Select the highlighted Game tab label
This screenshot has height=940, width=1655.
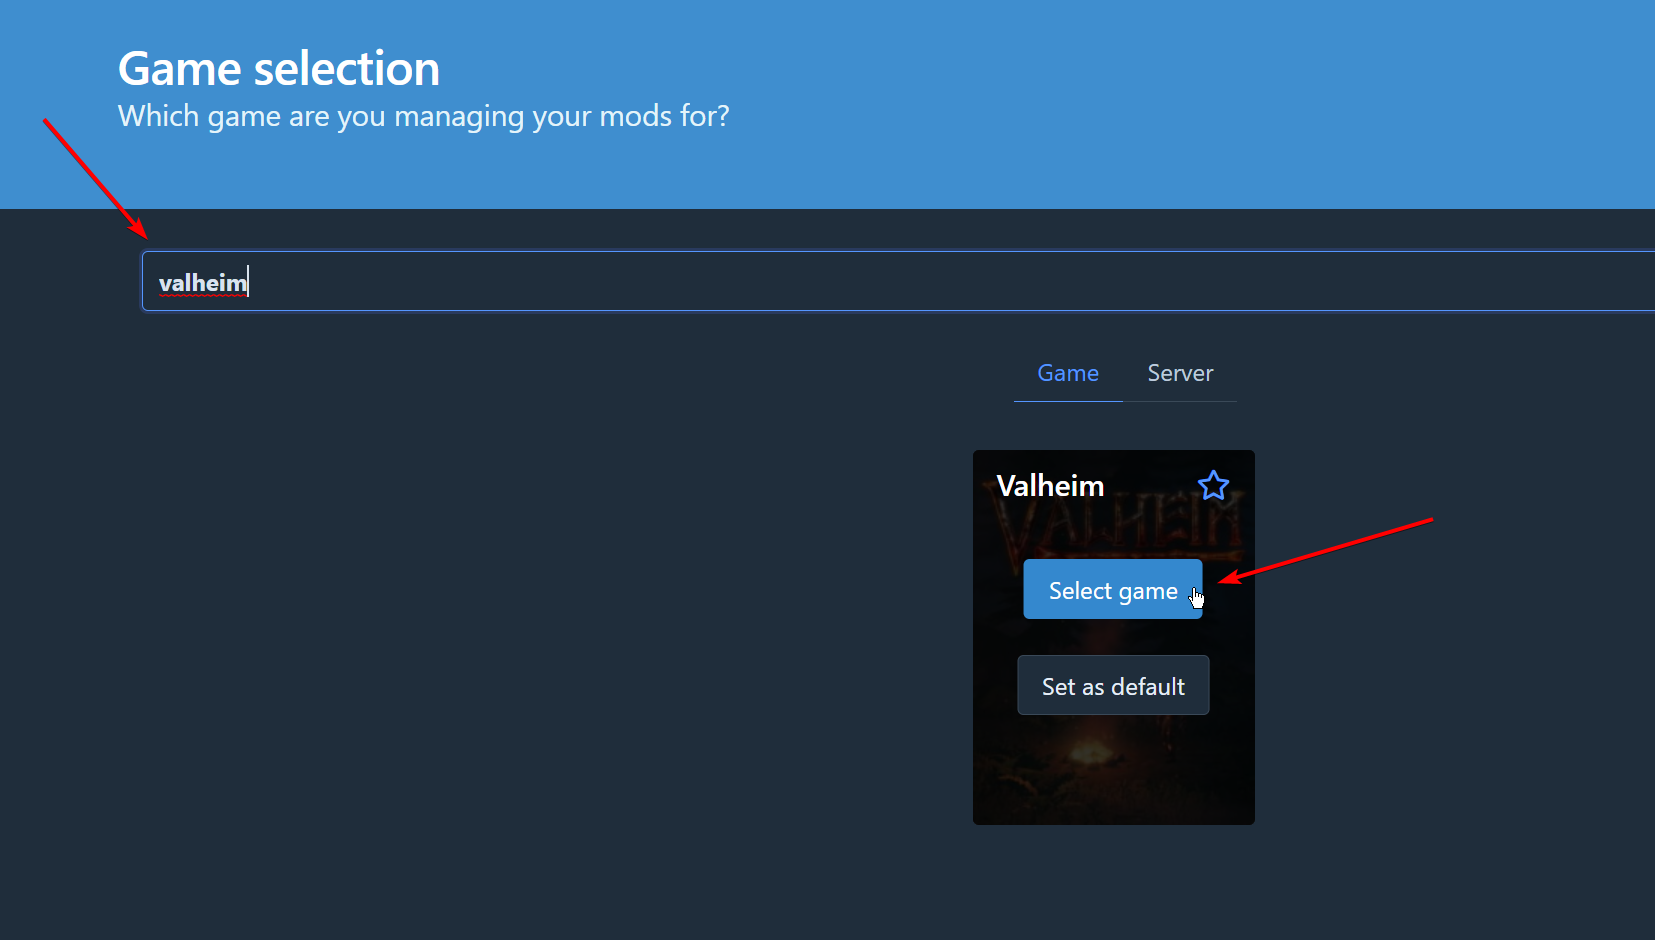(1068, 373)
